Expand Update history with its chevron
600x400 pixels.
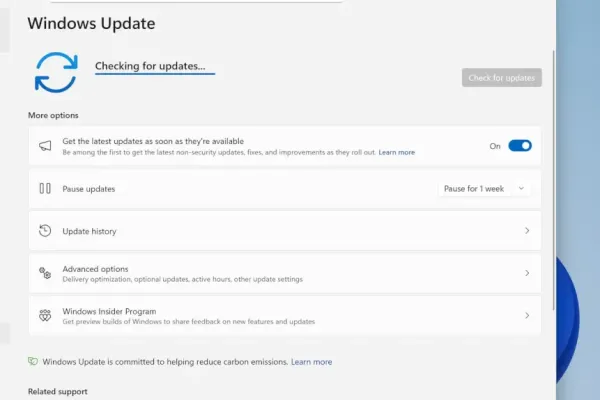[527, 231]
